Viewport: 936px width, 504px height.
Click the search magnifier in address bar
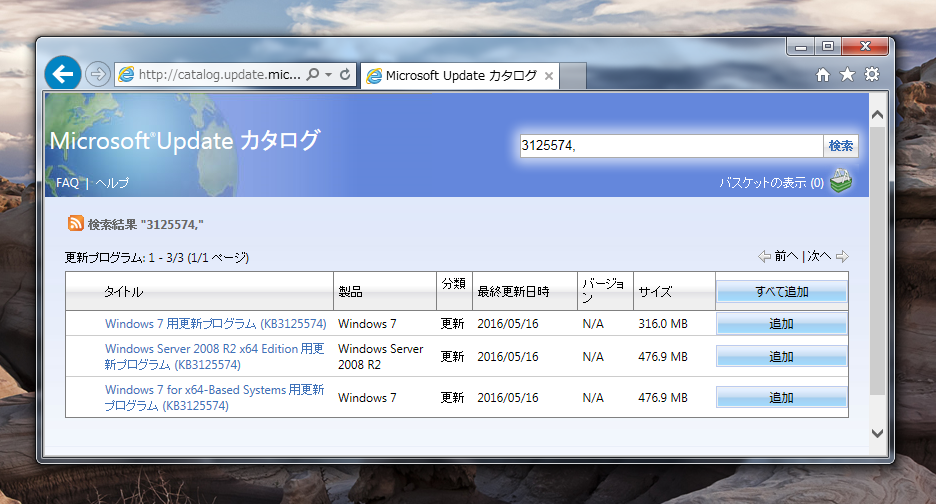coord(312,75)
